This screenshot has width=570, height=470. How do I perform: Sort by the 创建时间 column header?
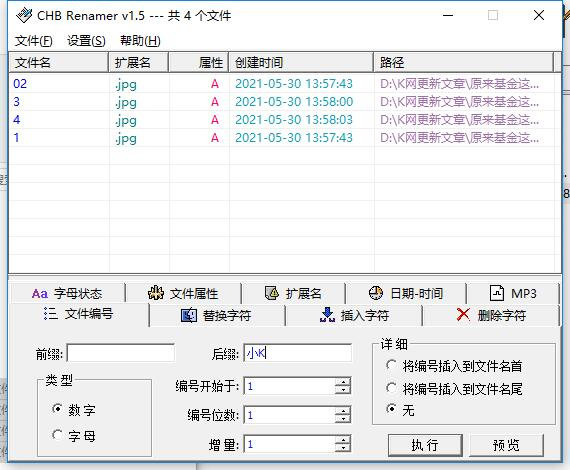tap(301, 63)
